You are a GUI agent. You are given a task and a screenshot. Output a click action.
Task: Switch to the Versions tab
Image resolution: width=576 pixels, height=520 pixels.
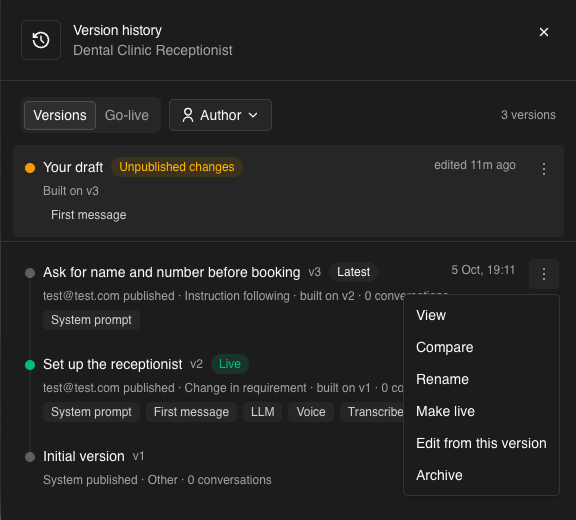(60, 115)
